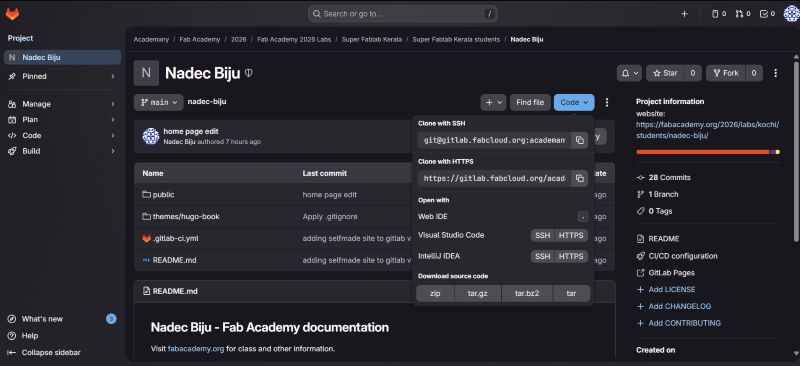Open notification bell settings dropdown
800x366 pixels.
click(629, 73)
